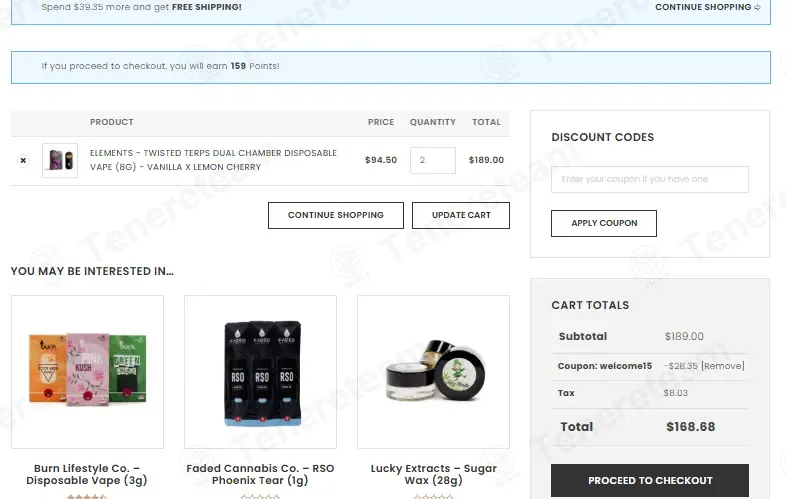Click the 159 Points earning notice
The image size is (786, 499).
[160, 66]
